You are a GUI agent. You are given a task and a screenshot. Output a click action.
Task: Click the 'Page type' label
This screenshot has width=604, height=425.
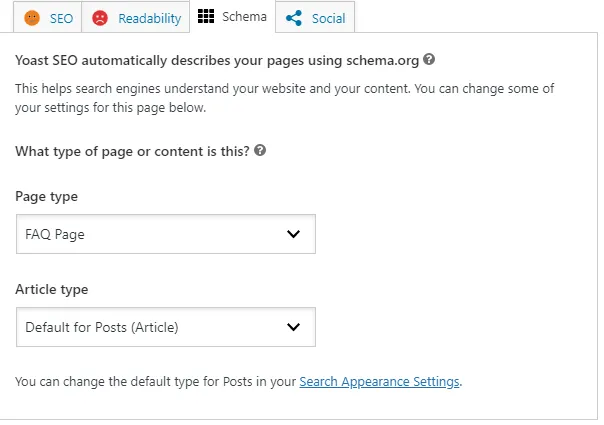tap(47, 197)
